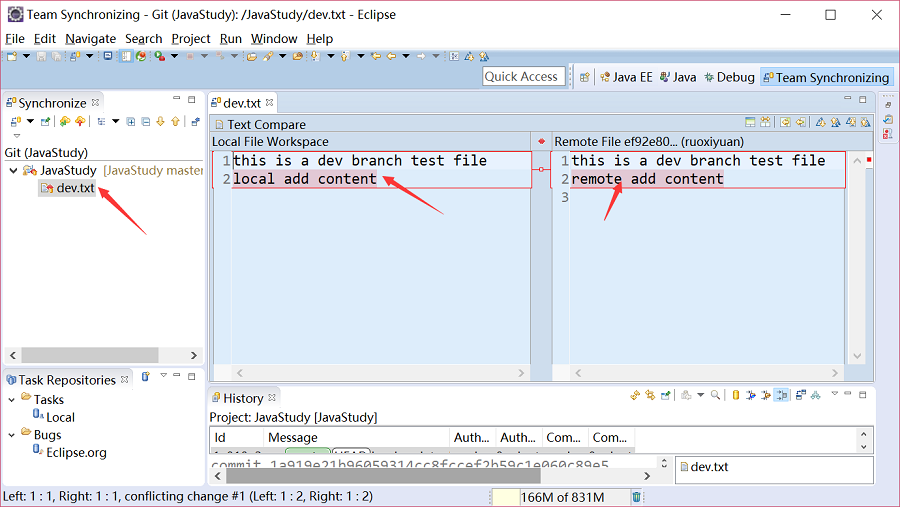Empty memory with the garbage collector trash icon

637,497
